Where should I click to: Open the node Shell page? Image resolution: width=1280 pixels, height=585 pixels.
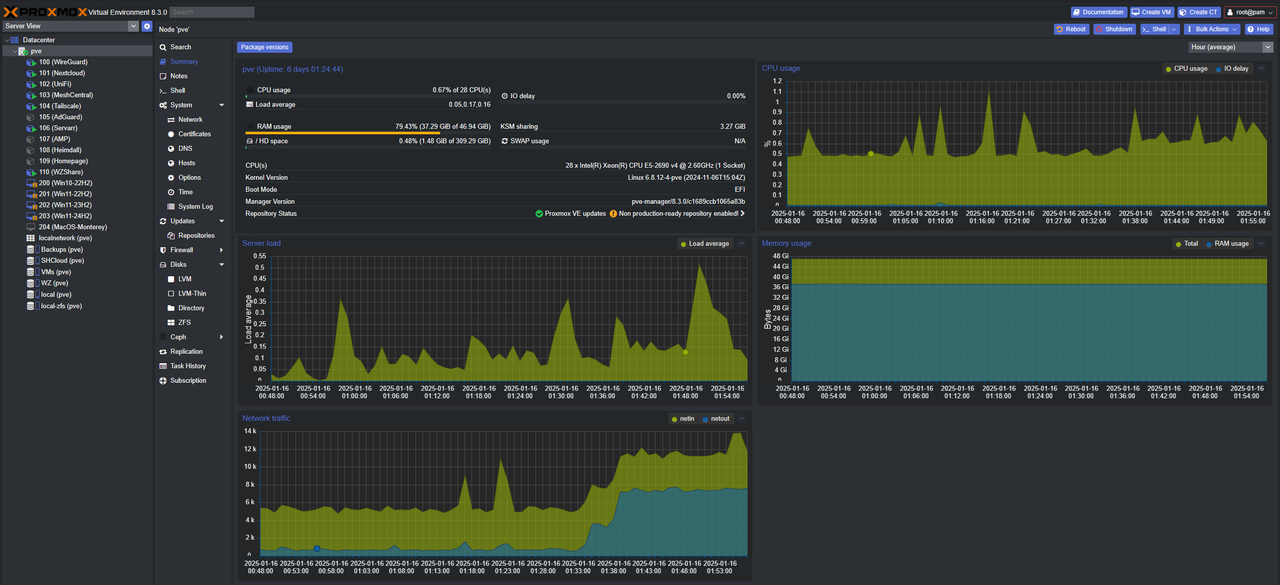pos(172,90)
